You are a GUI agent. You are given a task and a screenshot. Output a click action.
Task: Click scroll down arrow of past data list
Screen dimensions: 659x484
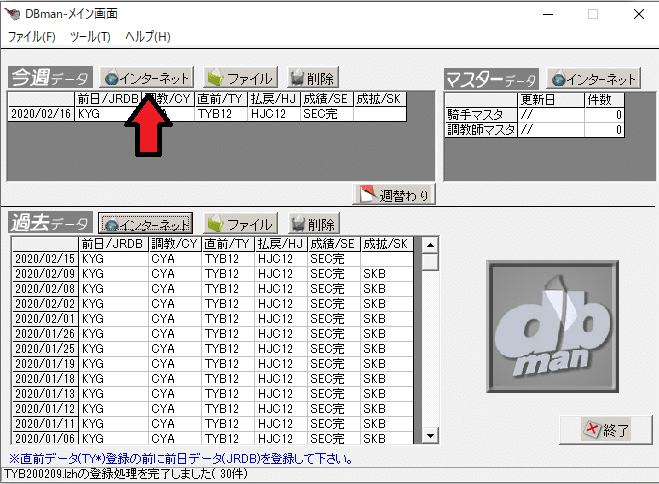click(430, 436)
